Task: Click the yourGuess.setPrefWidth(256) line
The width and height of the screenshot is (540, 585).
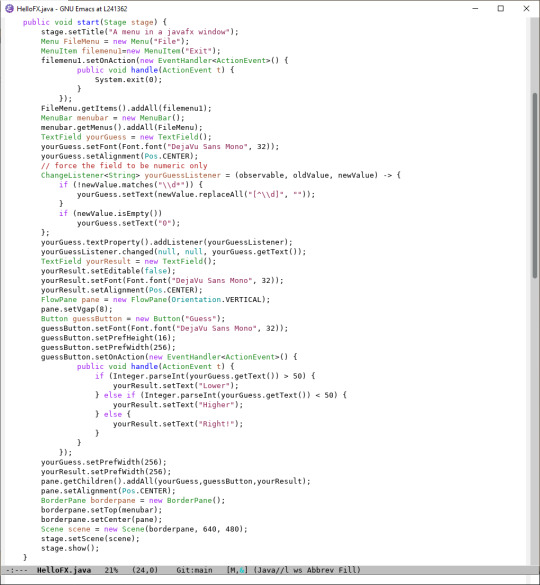Action: pyautogui.click(x=104, y=462)
